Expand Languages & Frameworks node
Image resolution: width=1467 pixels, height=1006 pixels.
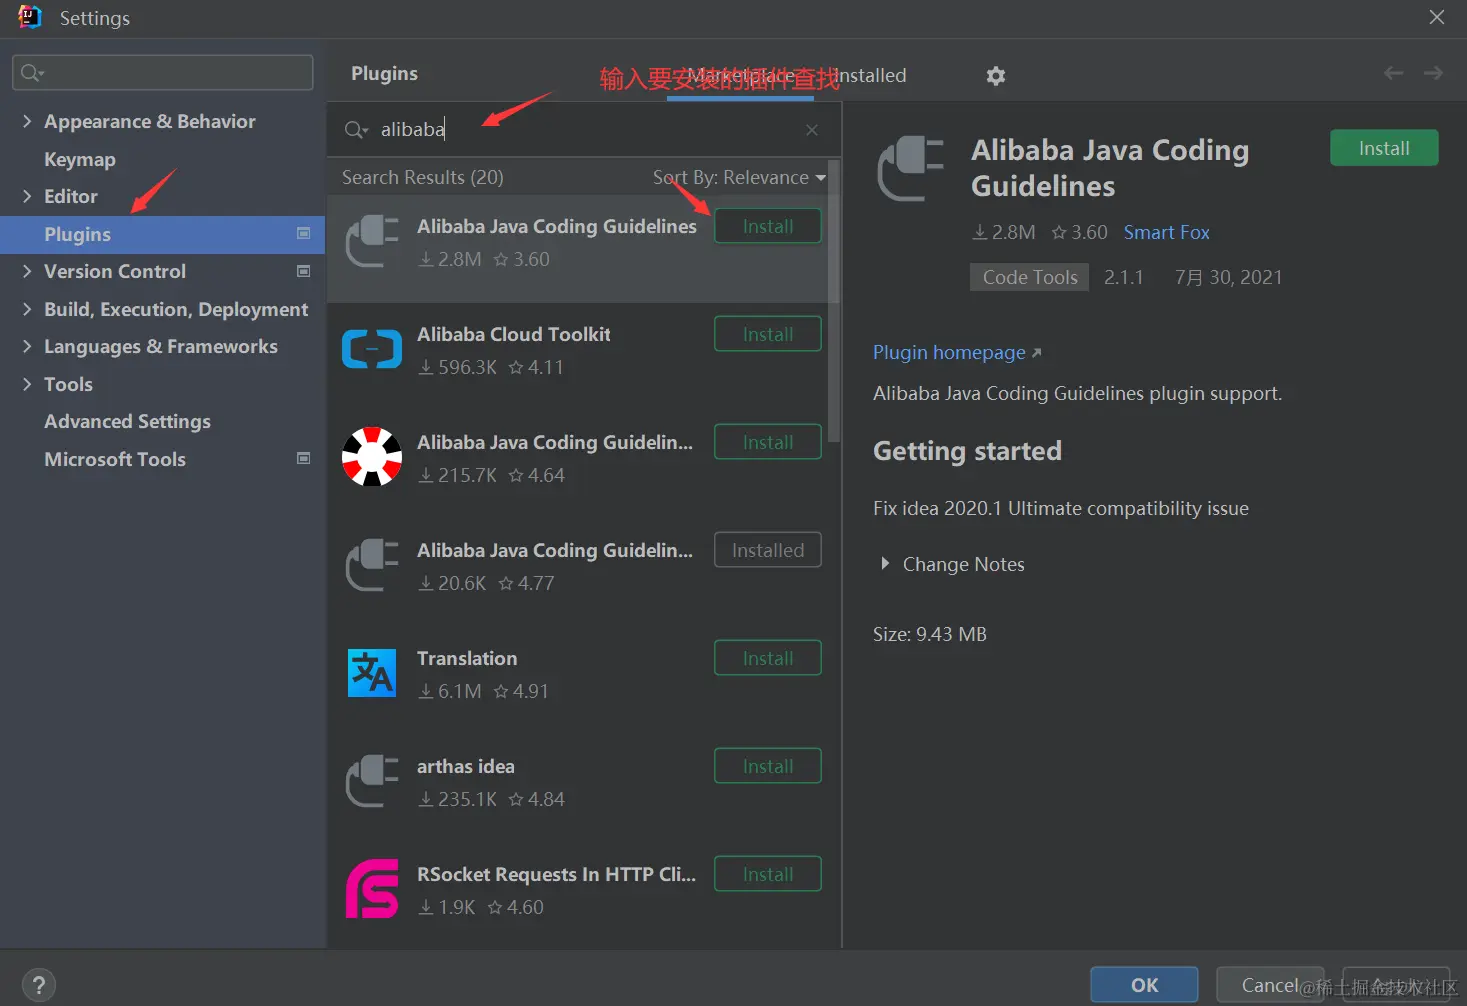pos(27,346)
